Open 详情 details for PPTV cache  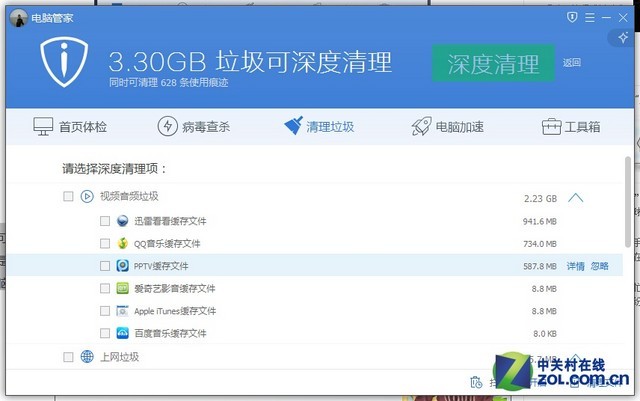click(x=575, y=266)
